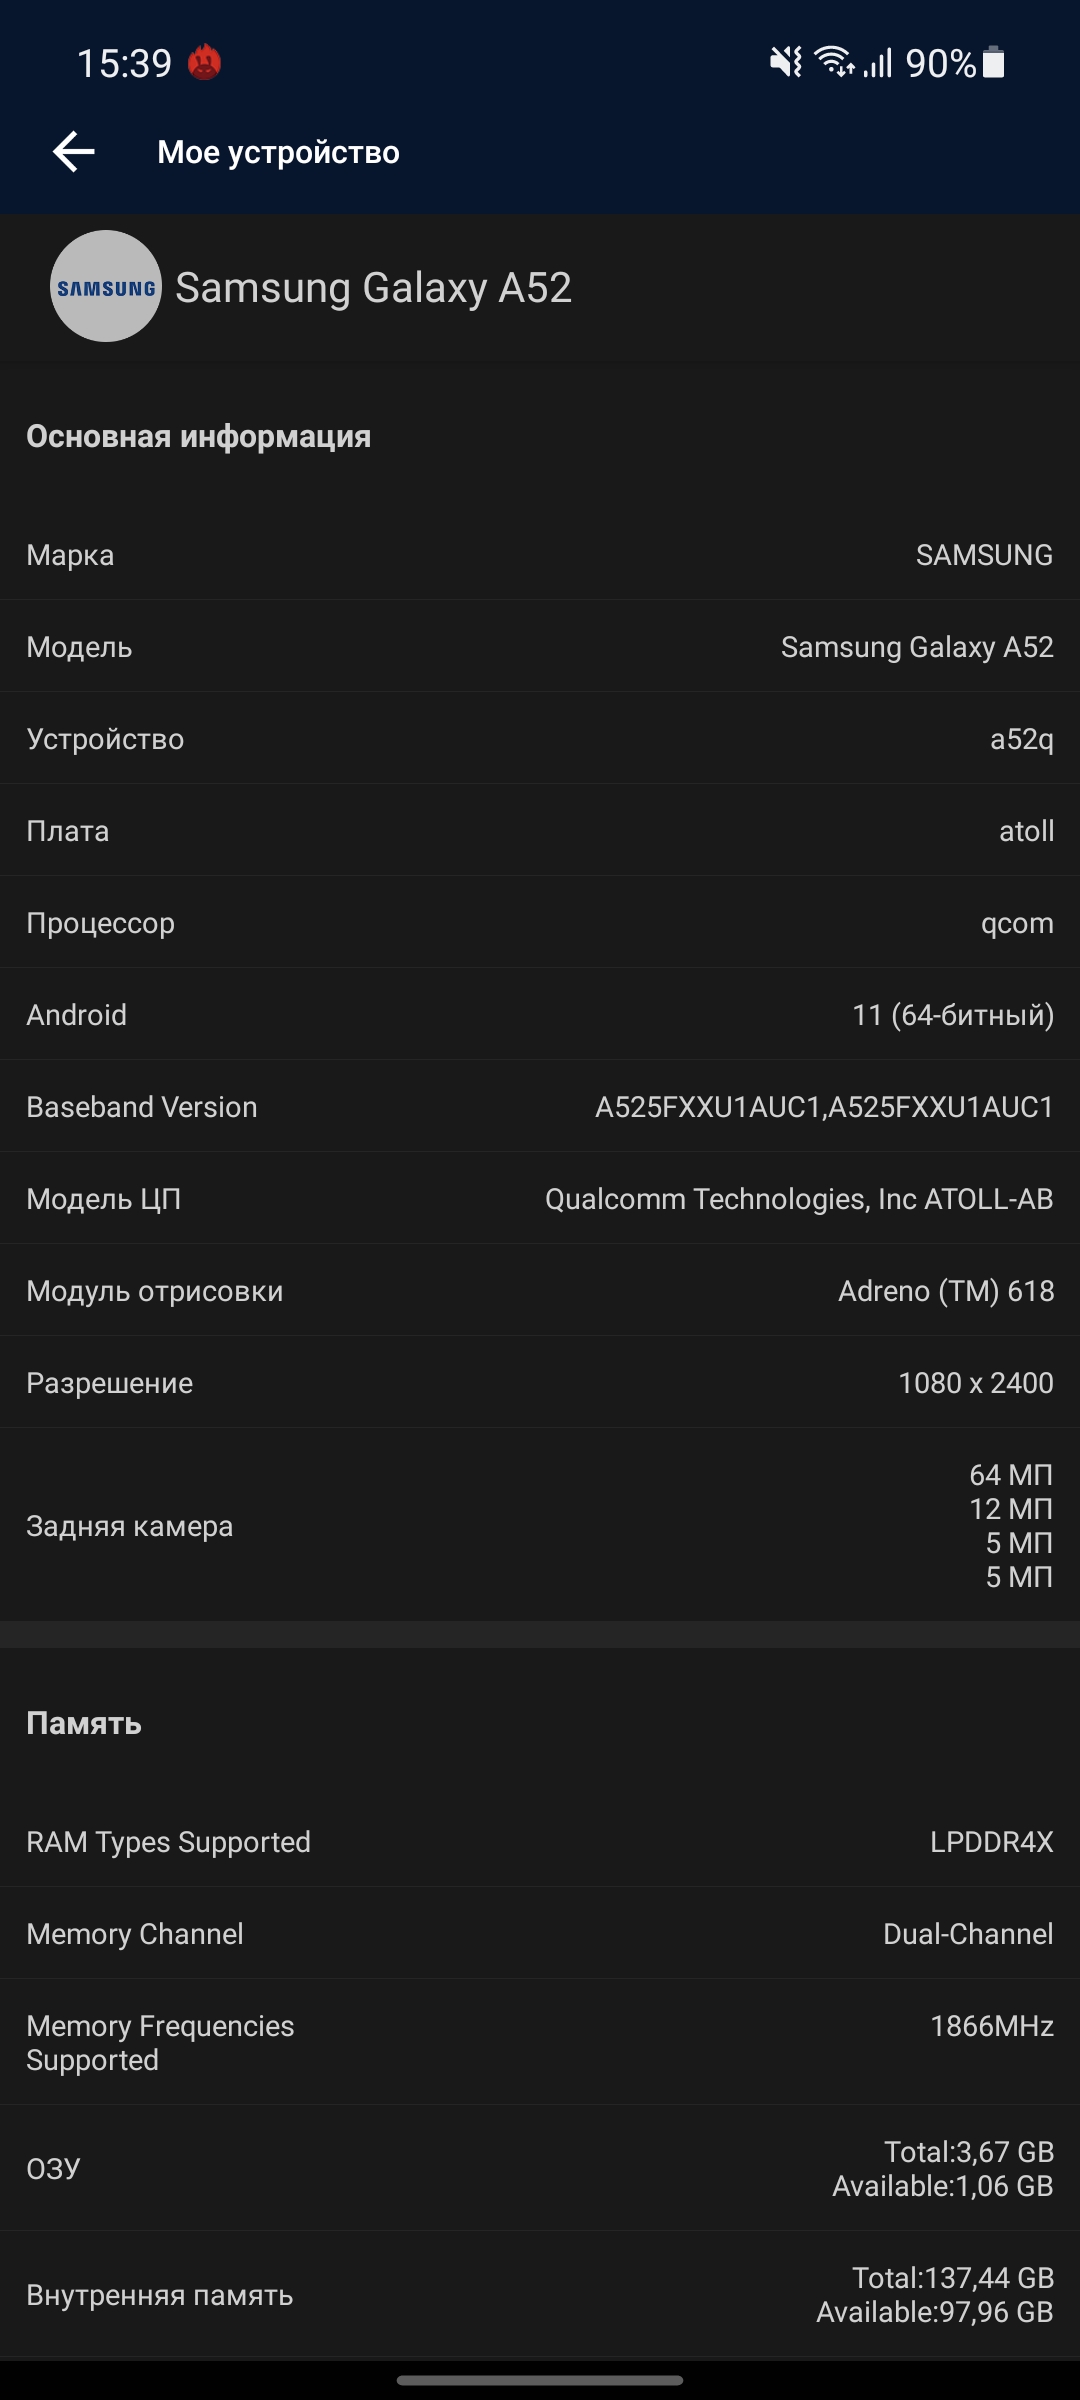Tap the Samsung logo avatar

106,287
